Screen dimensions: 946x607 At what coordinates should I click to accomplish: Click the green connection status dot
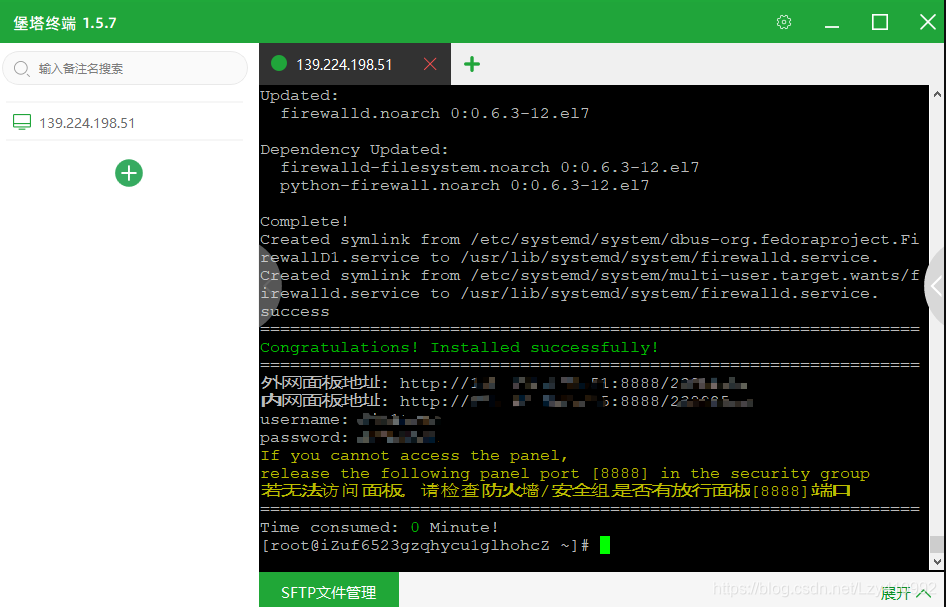pyautogui.click(x=279, y=63)
